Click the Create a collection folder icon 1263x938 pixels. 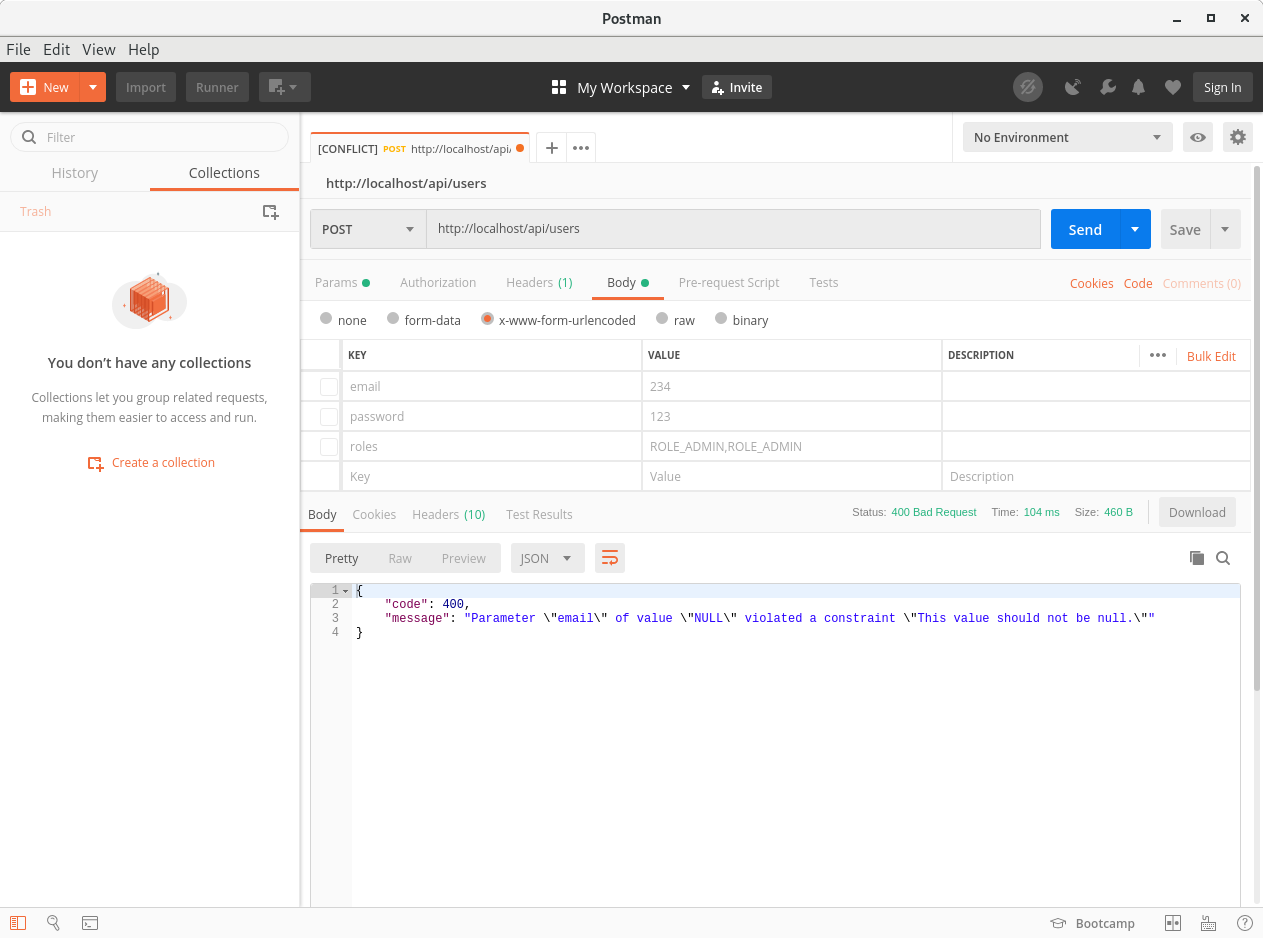click(x=95, y=463)
